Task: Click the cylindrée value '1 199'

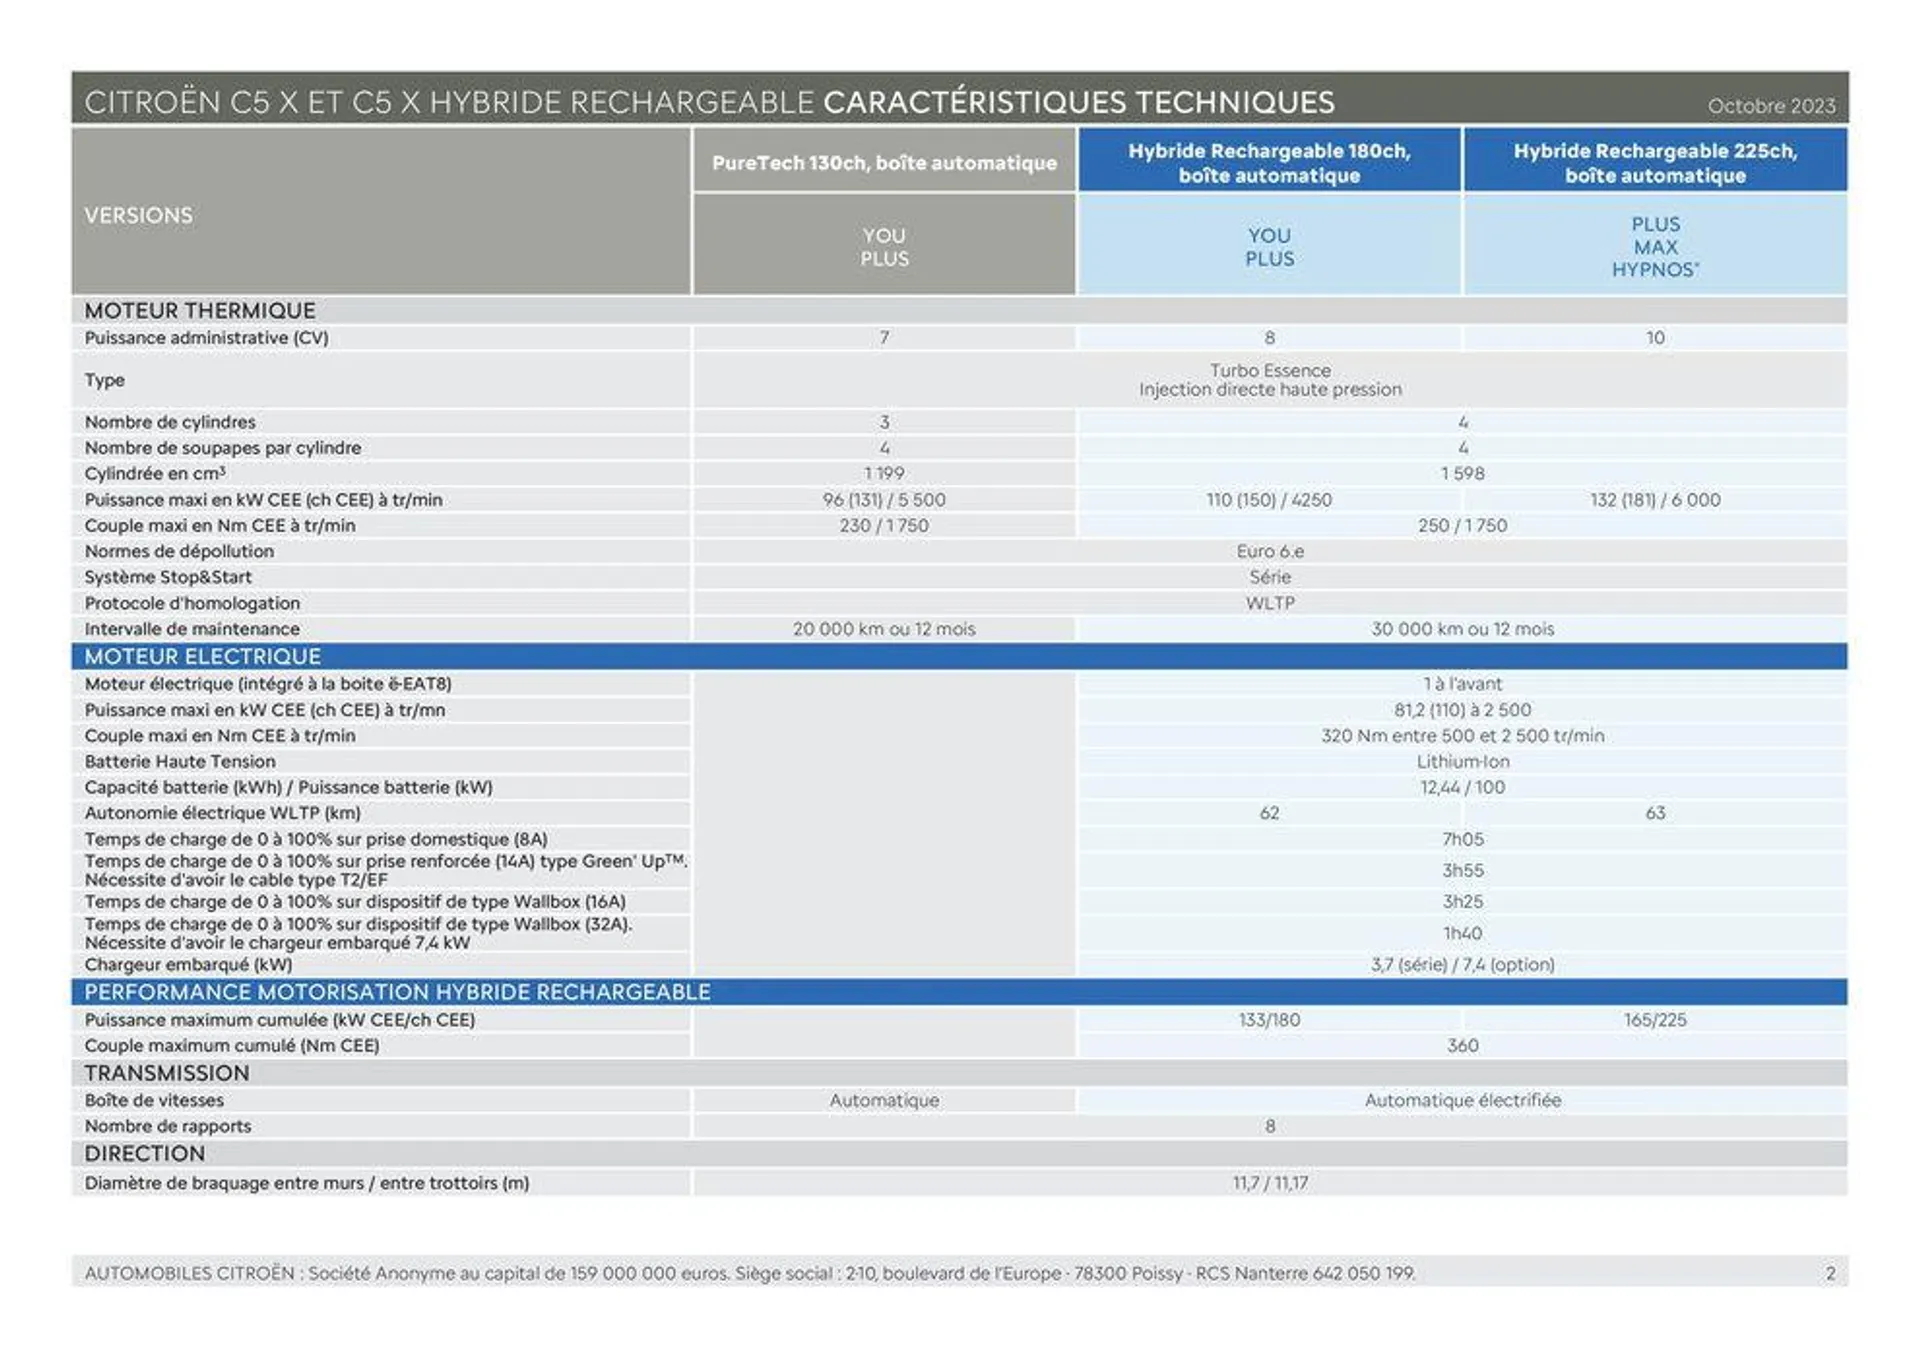Action: [884, 473]
